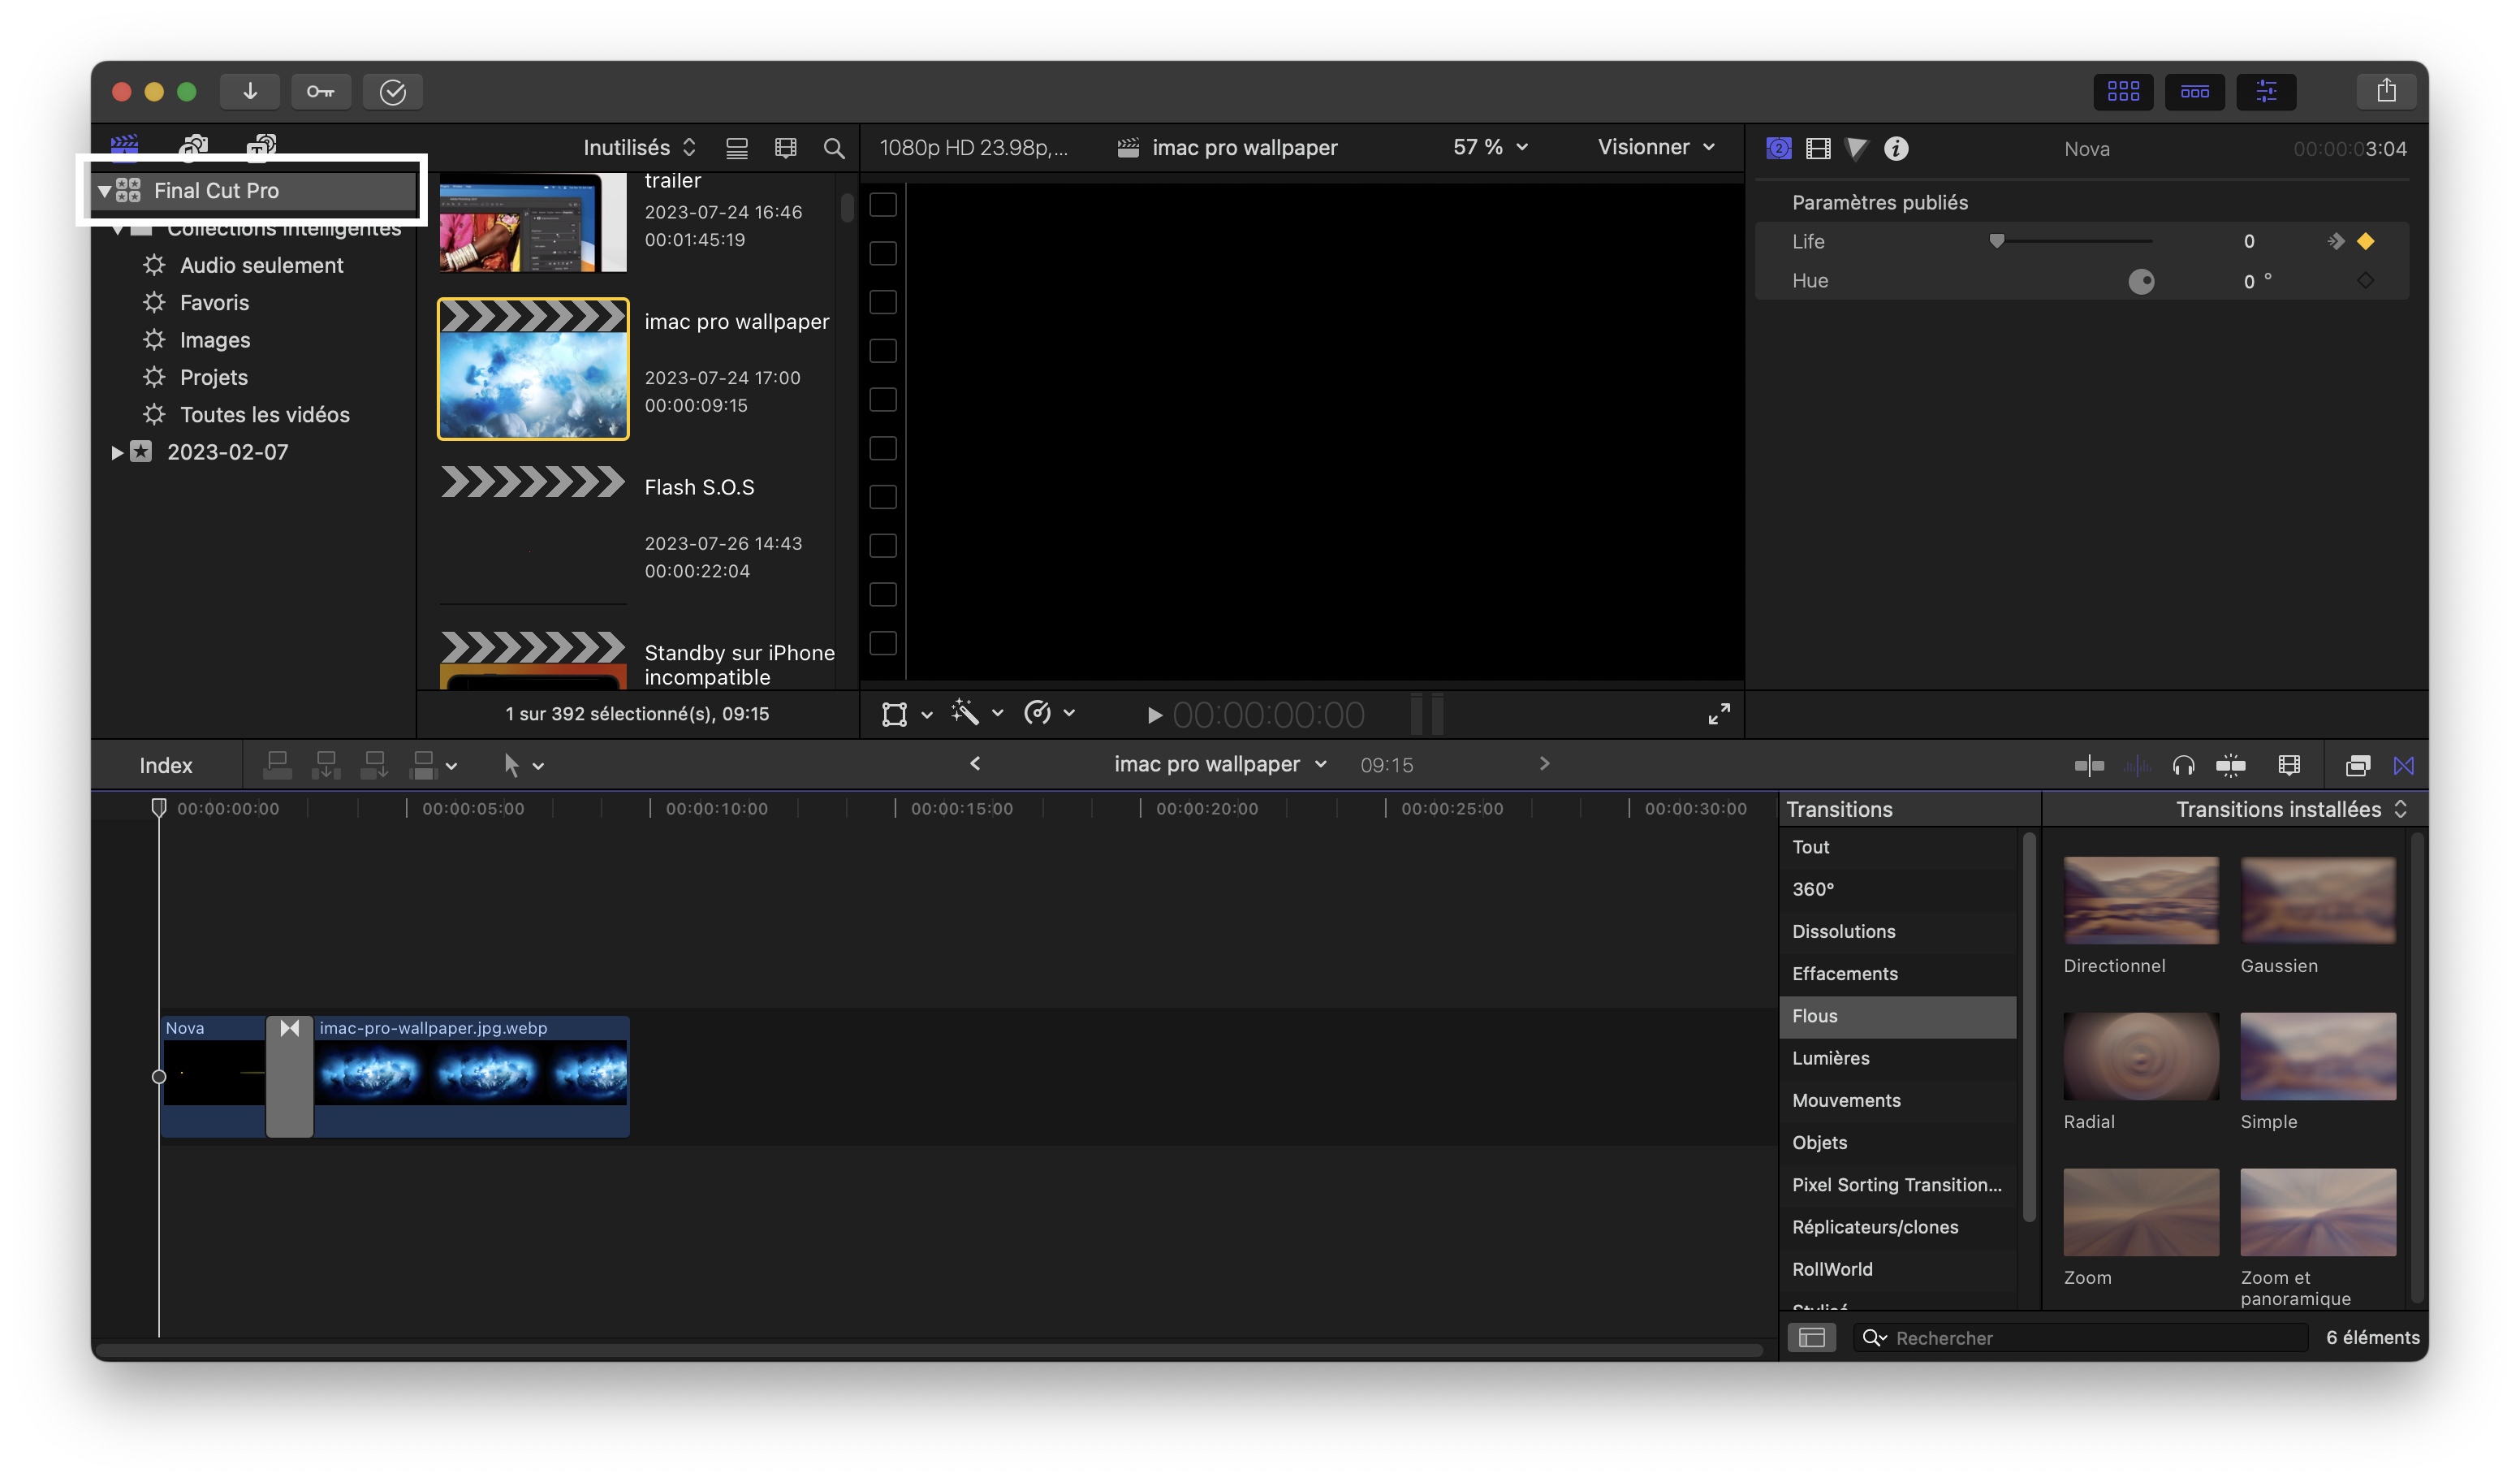Screen dimensions: 2520x1482
Task: Select the Lumières transitions category
Action: tap(1830, 1058)
